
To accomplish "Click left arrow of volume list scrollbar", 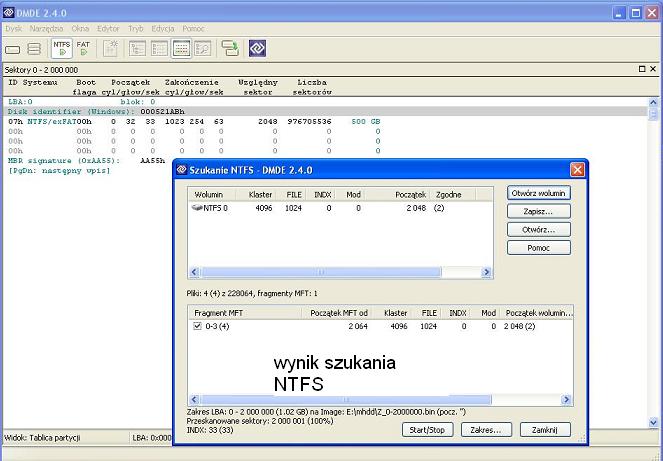I will tap(194, 272).
